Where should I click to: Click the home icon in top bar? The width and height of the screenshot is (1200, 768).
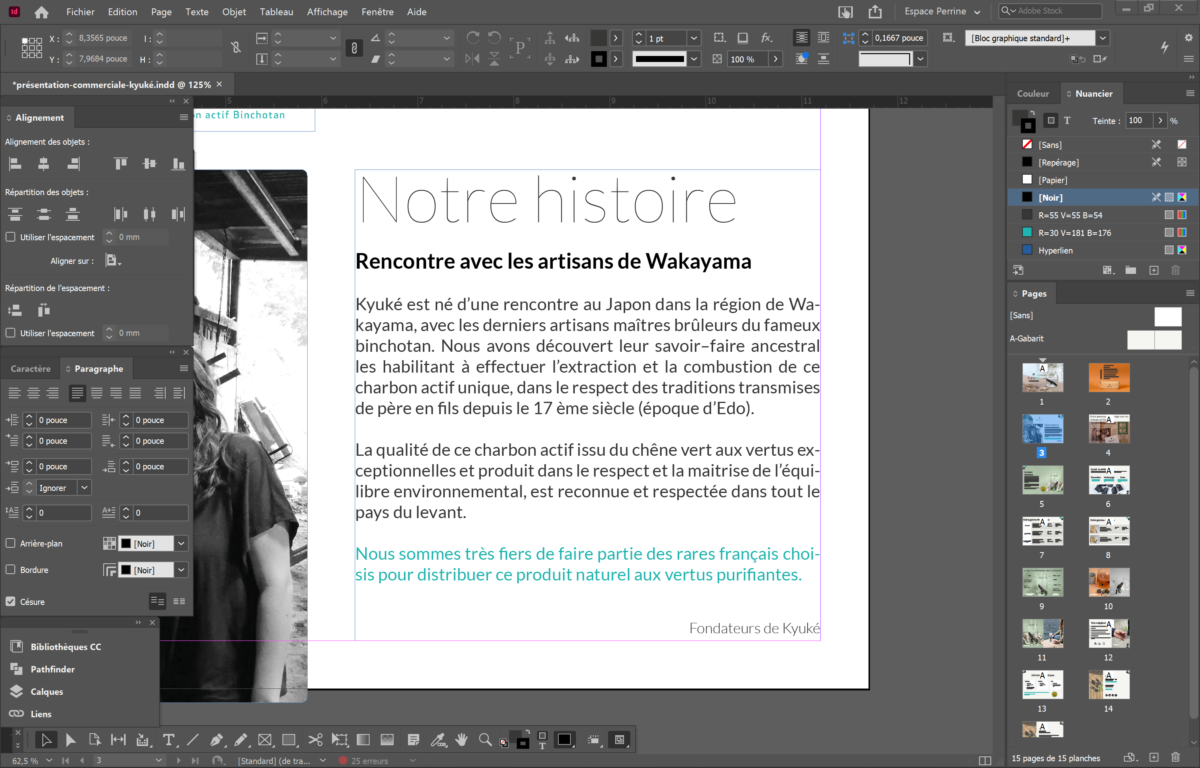(41, 12)
